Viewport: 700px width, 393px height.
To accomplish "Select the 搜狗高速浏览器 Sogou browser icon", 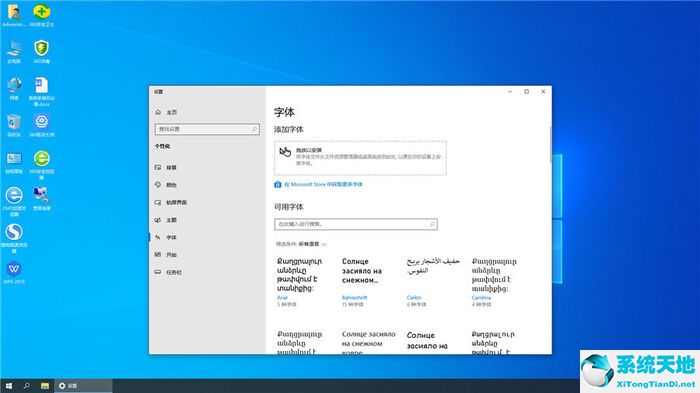I will click(14, 238).
